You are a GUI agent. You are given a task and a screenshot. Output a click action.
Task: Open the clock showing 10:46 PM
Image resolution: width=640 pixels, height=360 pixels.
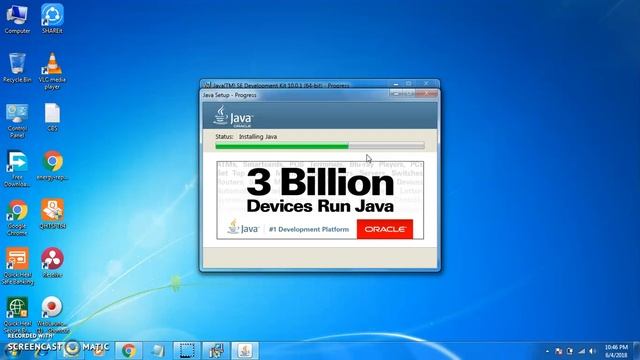coord(616,351)
